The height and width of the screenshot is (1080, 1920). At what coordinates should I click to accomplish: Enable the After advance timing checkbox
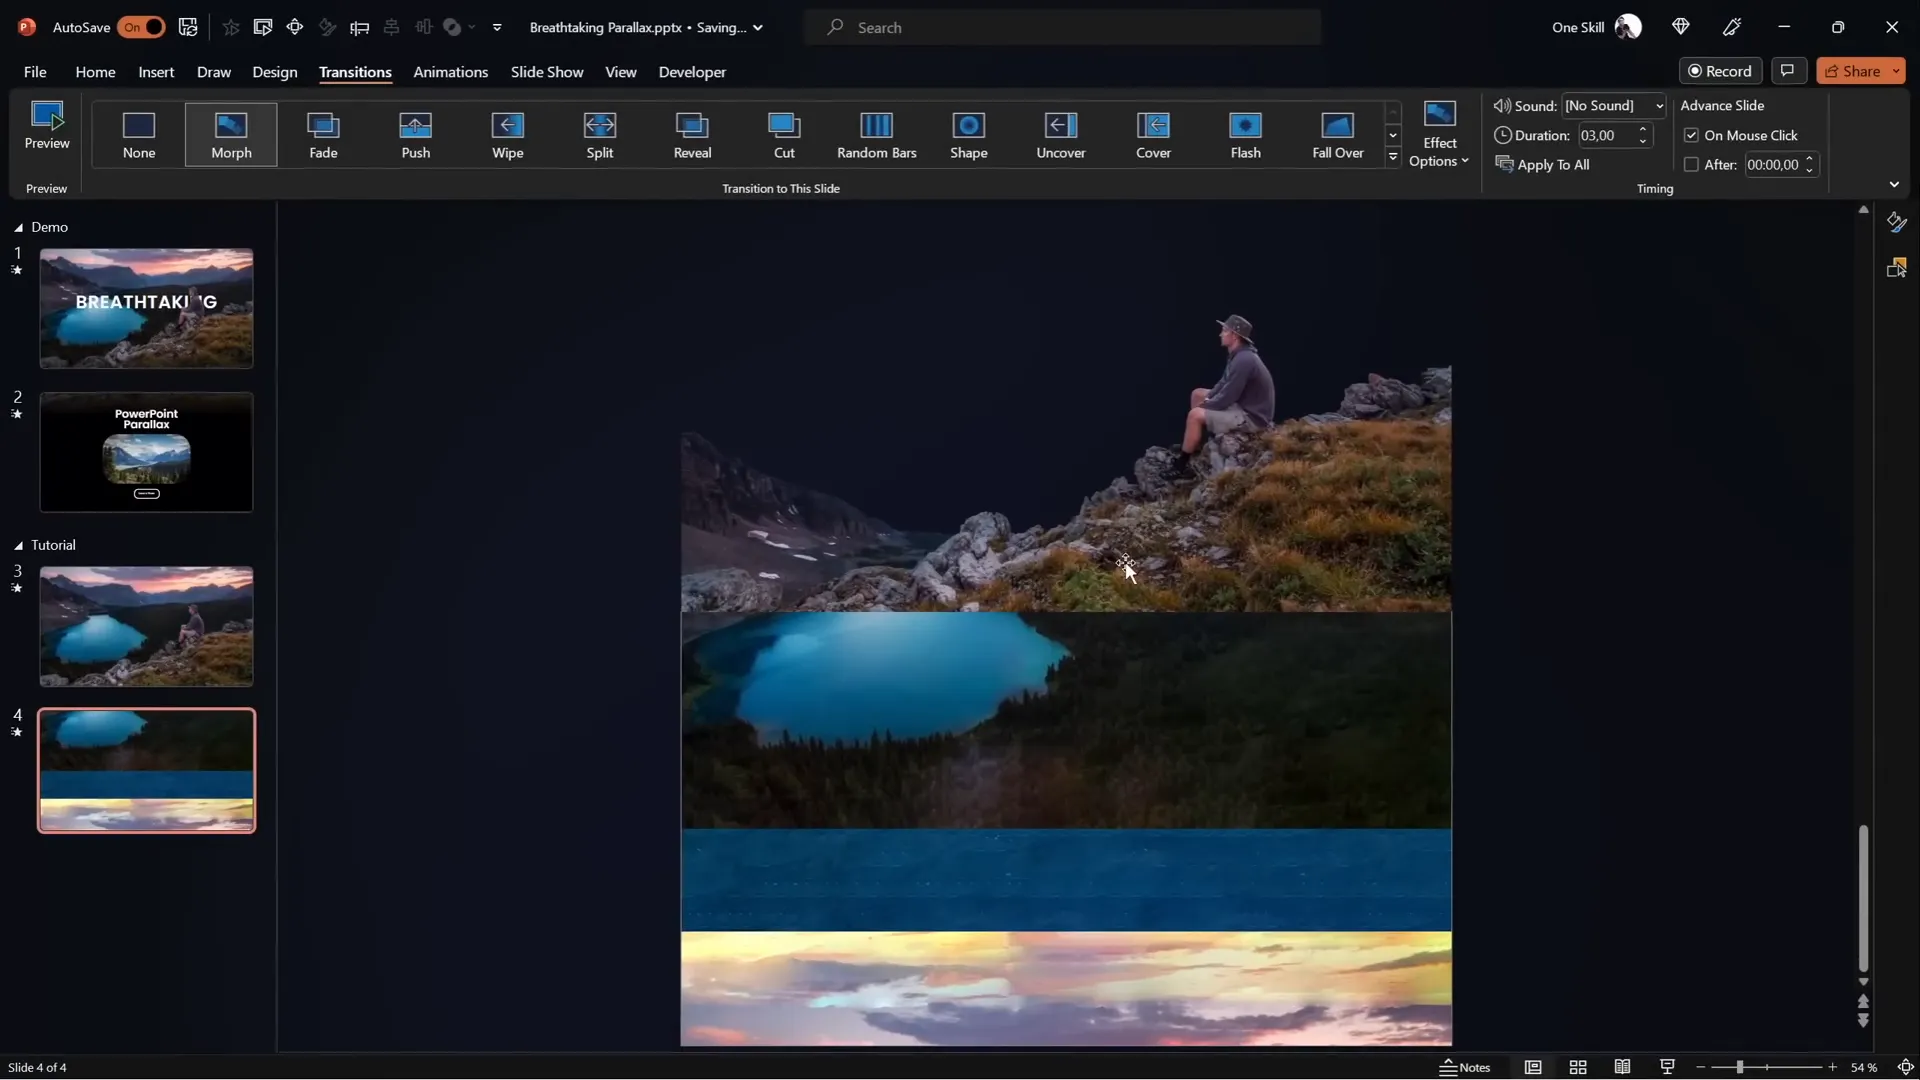tap(1691, 164)
